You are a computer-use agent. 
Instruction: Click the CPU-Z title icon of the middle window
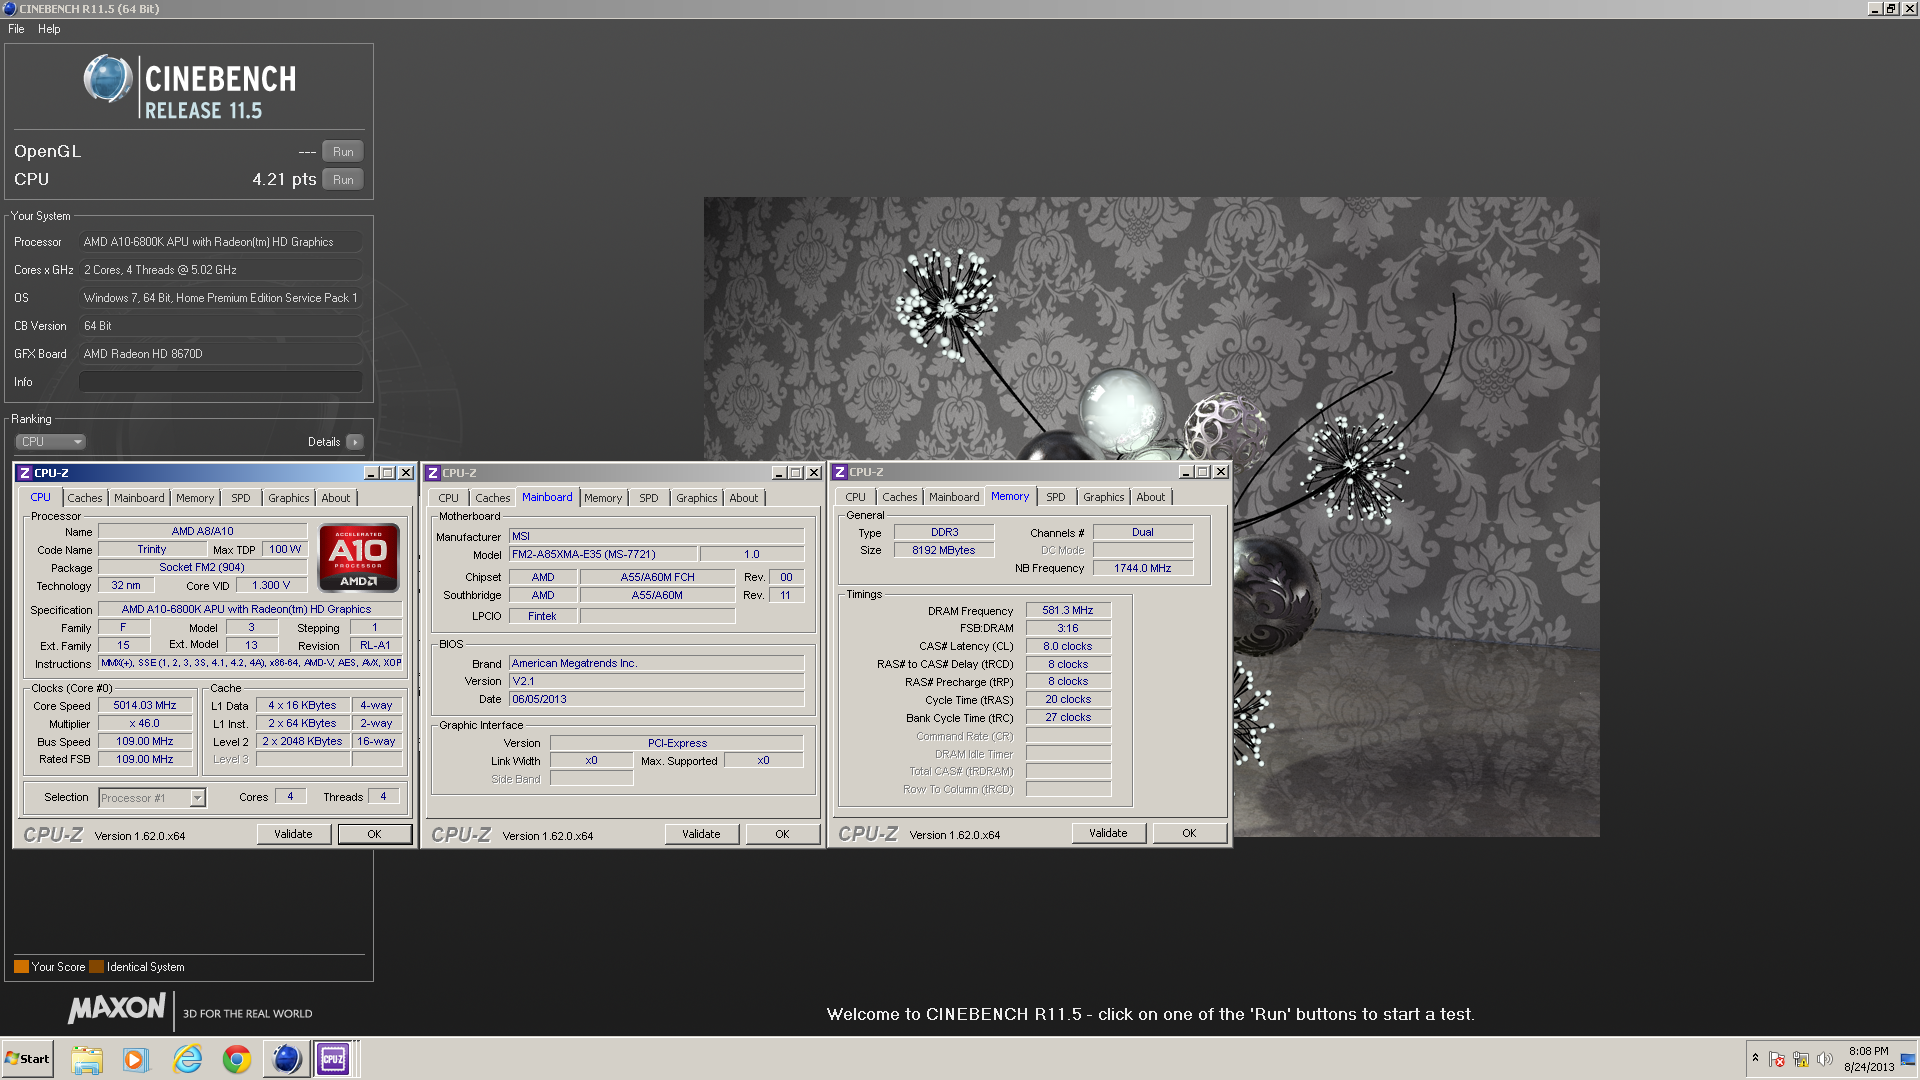433,473
